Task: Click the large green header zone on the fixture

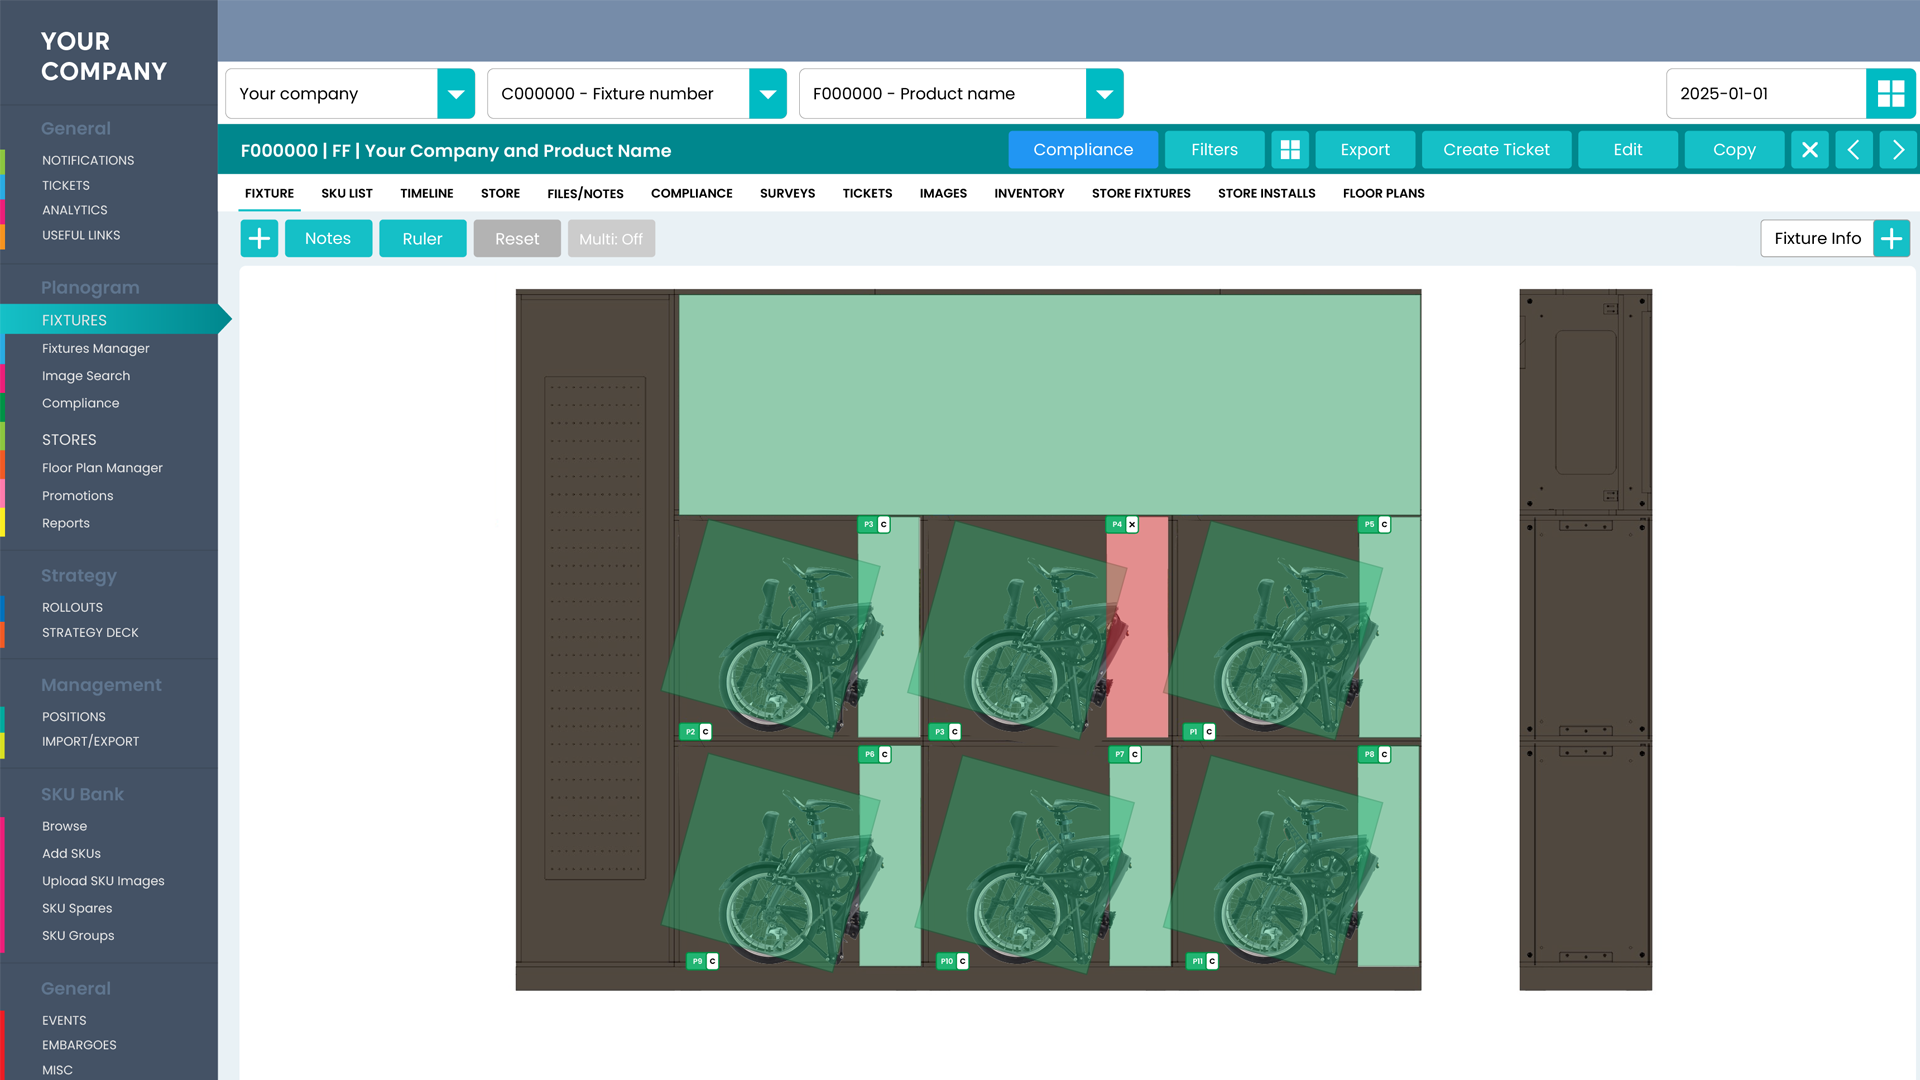Action: pyautogui.click(x=1049, y=405)
